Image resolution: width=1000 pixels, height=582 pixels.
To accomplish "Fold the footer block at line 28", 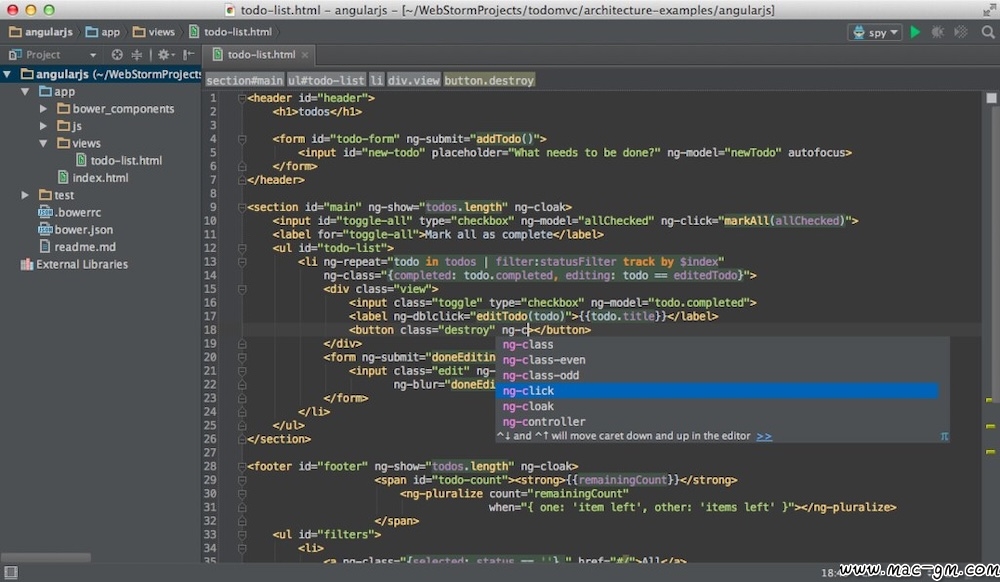I will coord(242,467).
